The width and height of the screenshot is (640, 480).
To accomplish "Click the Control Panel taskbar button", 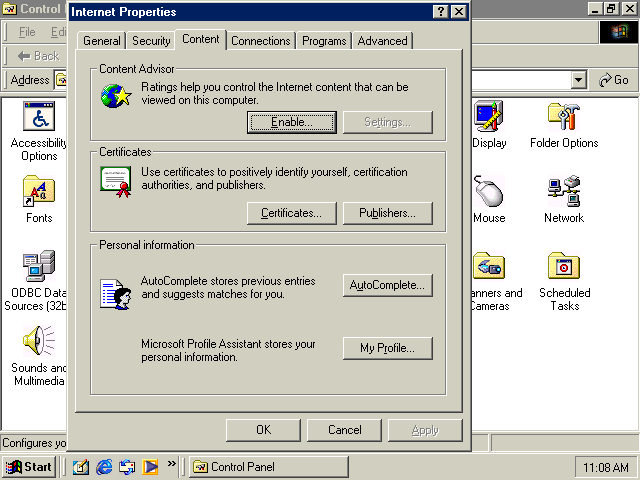I will [x=269, y=467].
